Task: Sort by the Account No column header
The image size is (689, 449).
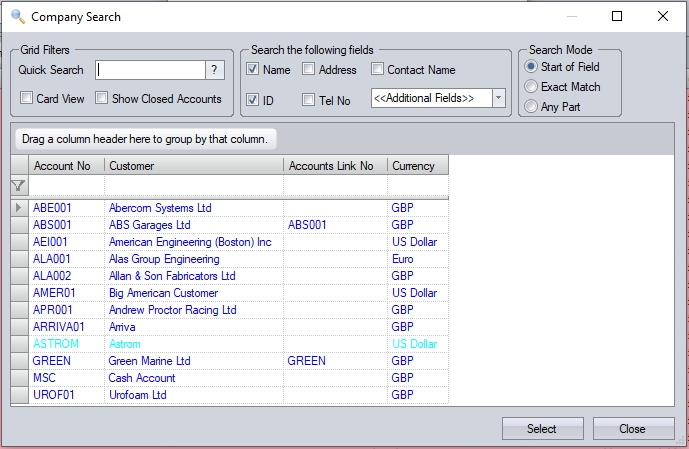Action: coord(66,166)
